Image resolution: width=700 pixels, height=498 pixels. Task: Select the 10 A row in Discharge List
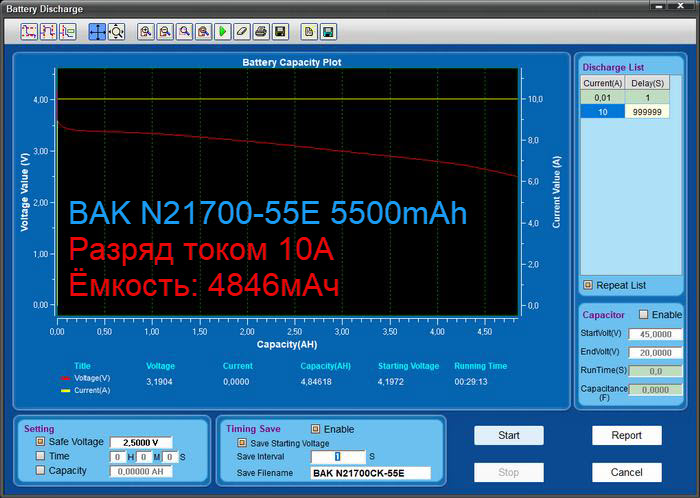point(603,112)
